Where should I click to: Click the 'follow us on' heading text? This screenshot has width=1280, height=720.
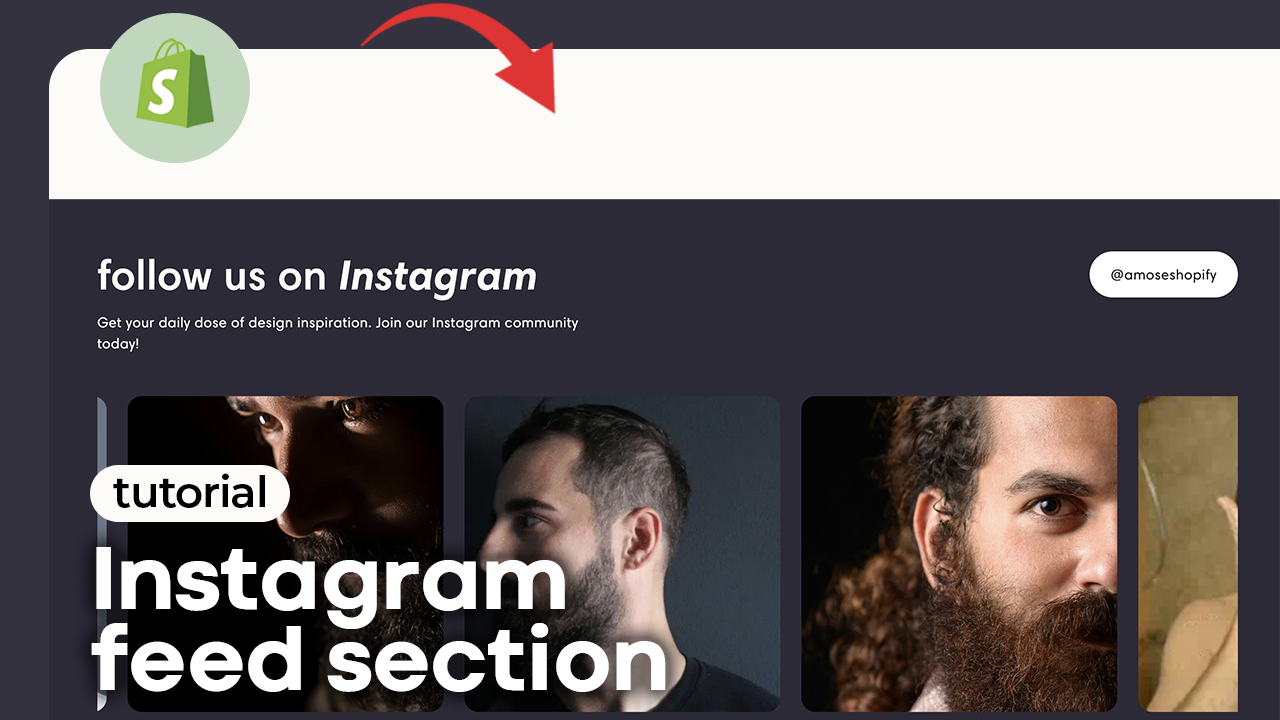pos(212,277)
